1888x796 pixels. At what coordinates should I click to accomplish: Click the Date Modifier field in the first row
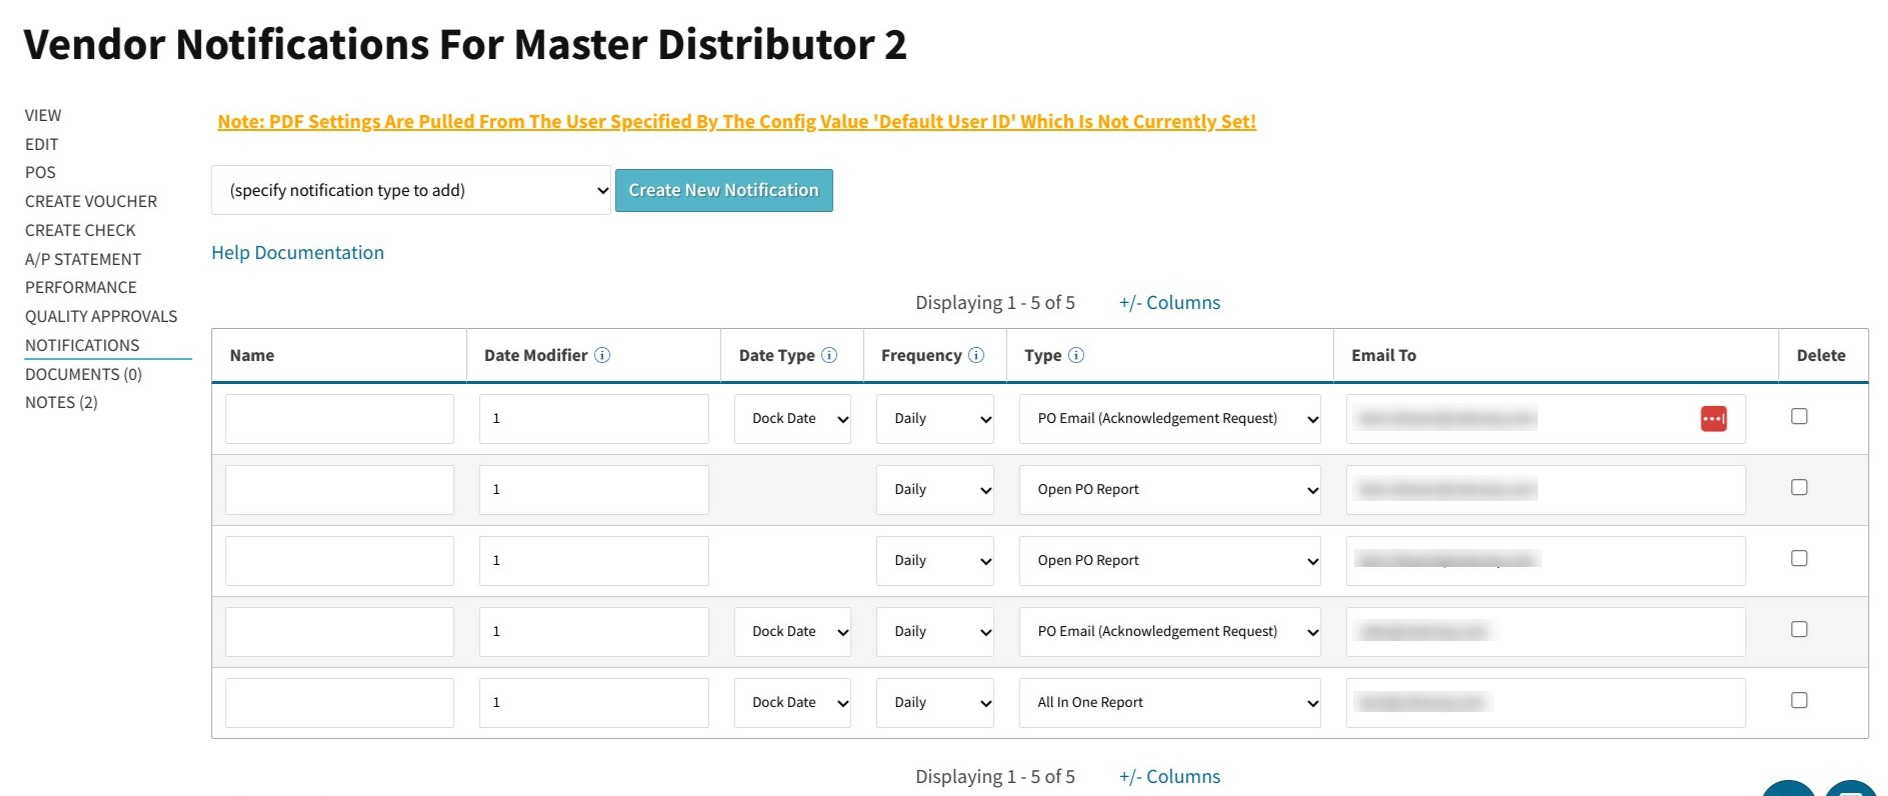pos(594,419)
